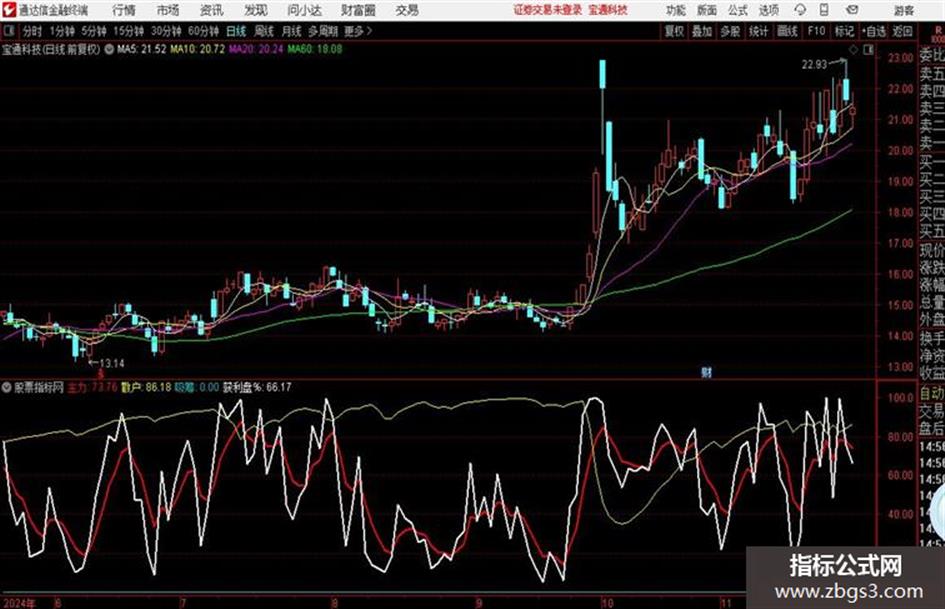Open the mobile phone icon in title bar
Image resolution: width=945 pixels, height=609 pixels.
(824, 10)
